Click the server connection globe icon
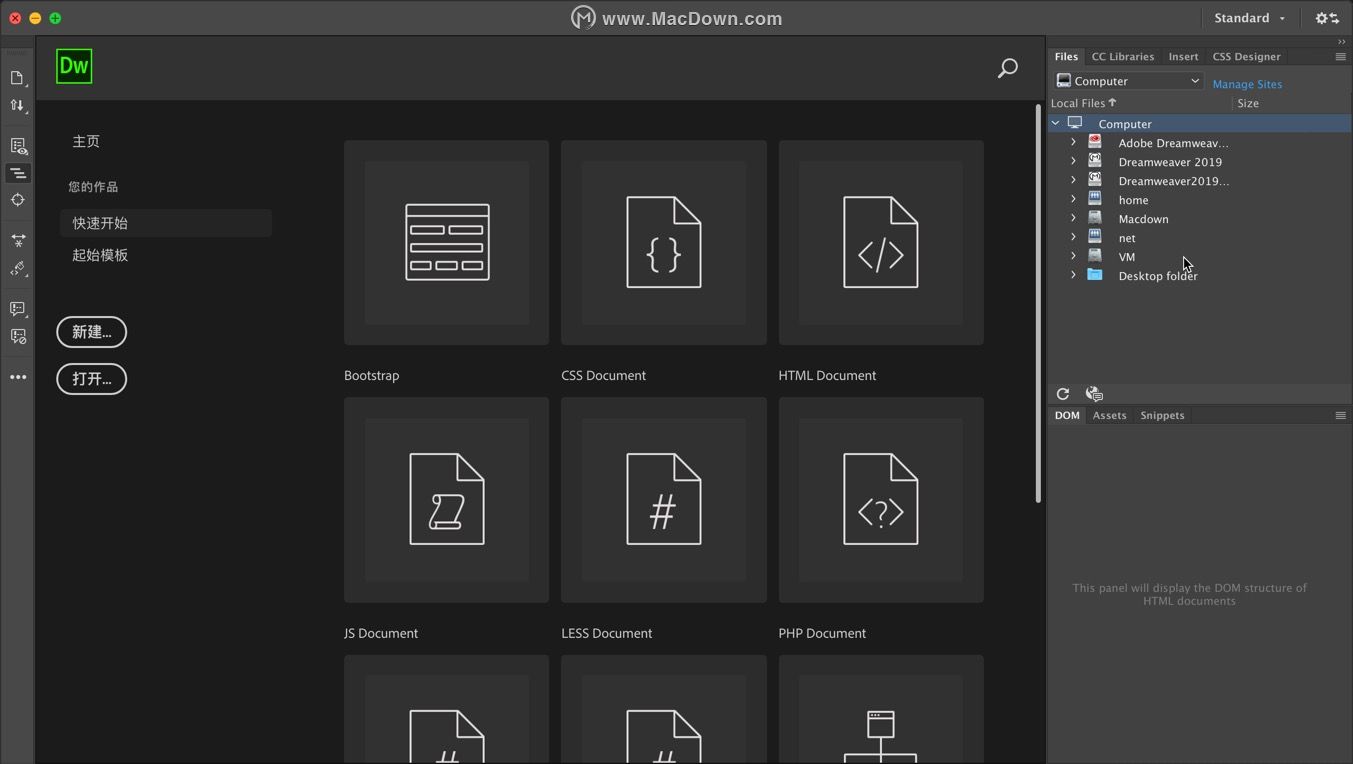The height and width of the screenshot is (764, 1353). 1094,394
